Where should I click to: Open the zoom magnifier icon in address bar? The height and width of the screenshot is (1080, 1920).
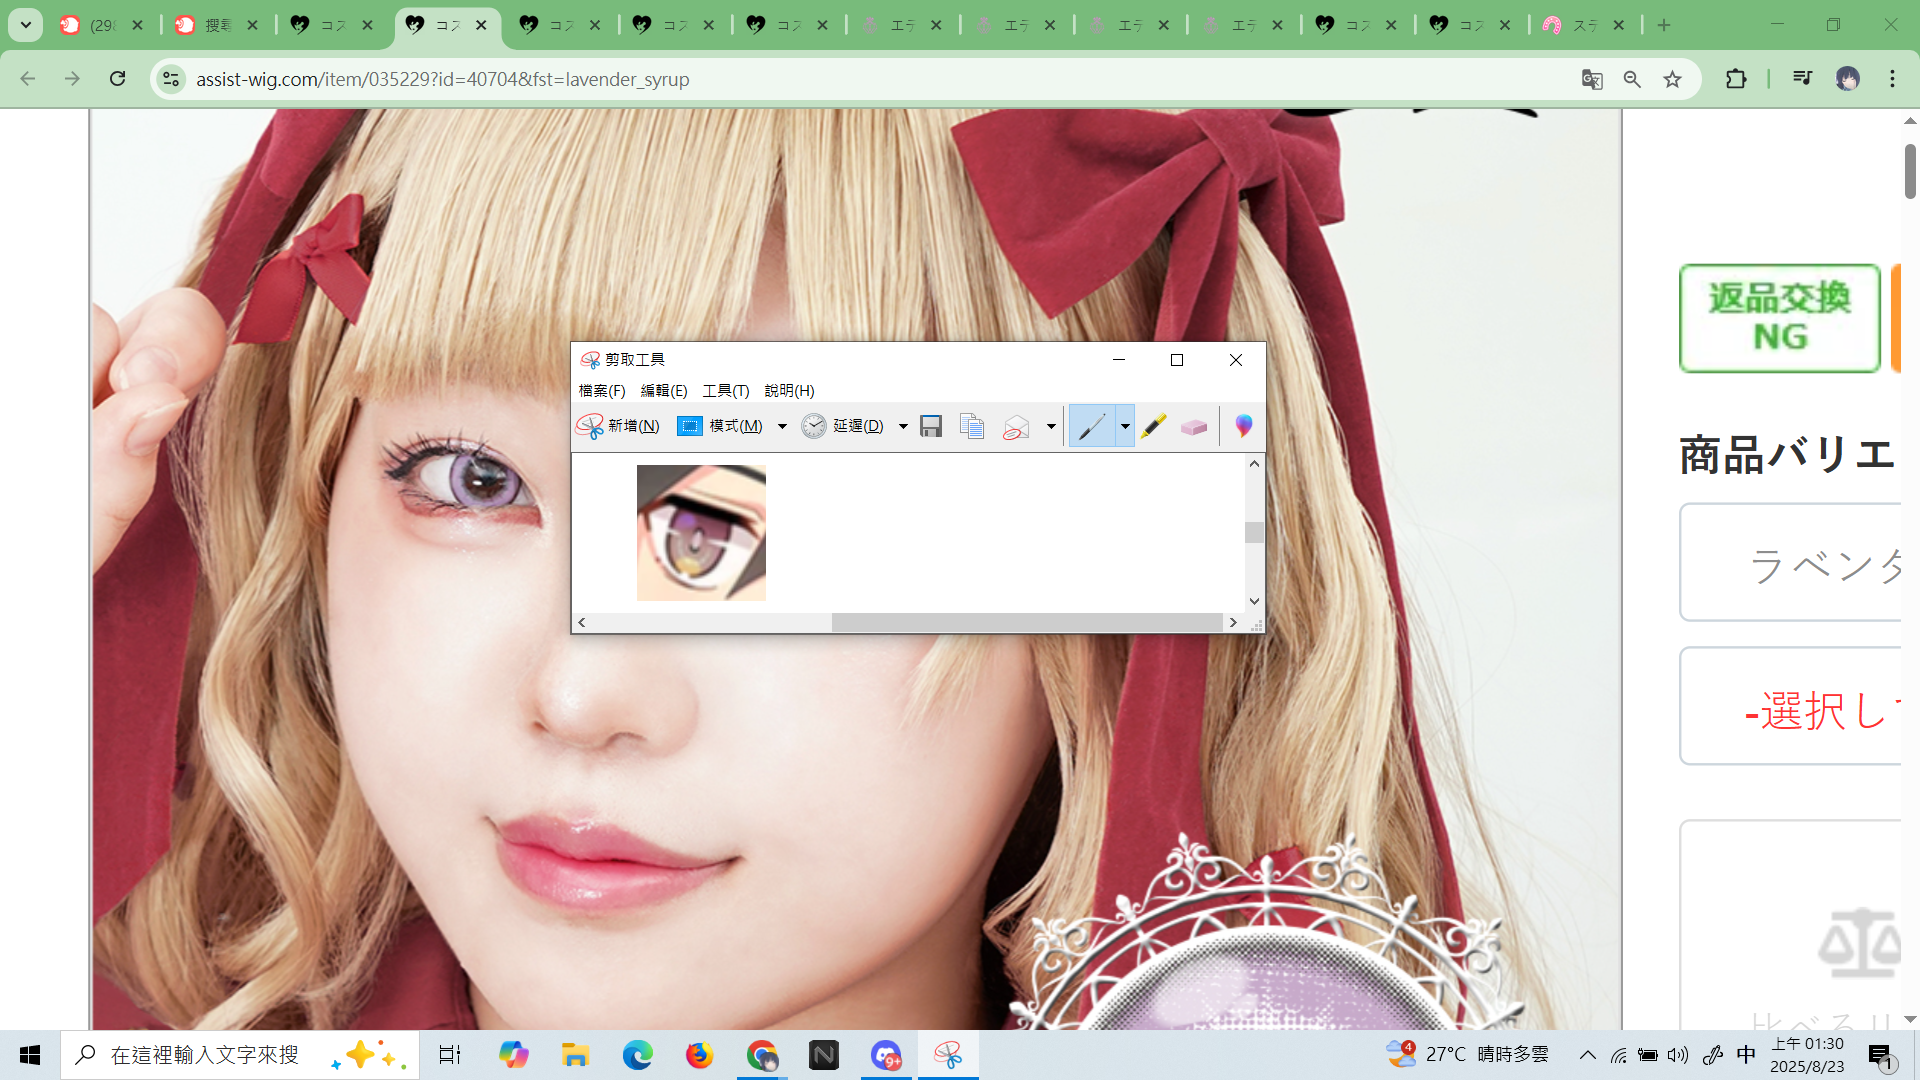pyautogui.click(x=1632, y=79)
